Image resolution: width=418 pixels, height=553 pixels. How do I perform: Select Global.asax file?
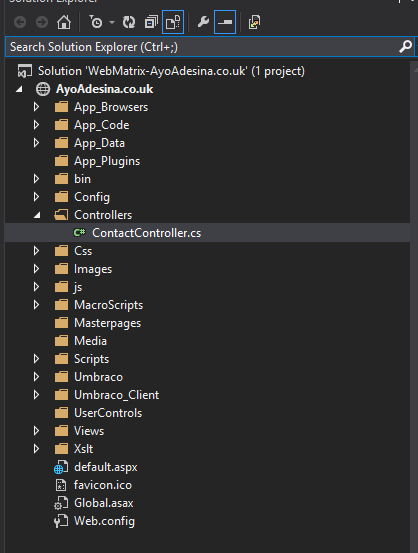[104, 503]
